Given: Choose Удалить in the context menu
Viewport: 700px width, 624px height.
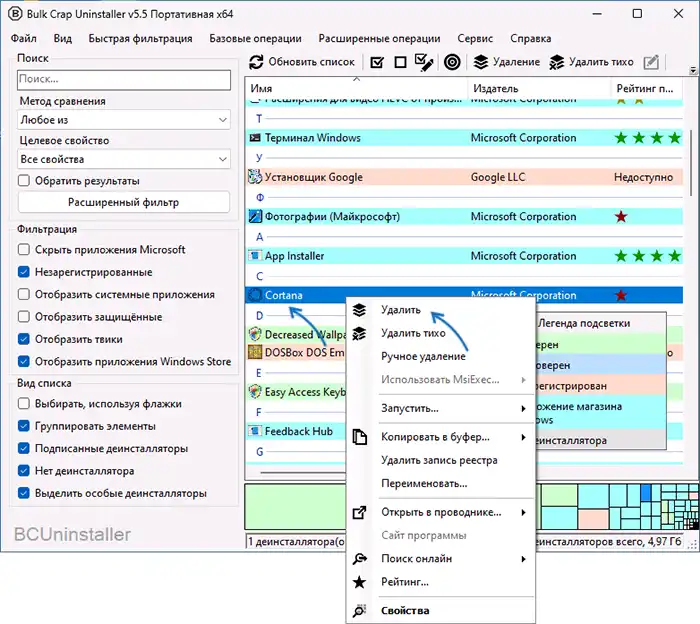Looking at the screenshot, I should 401,310.
